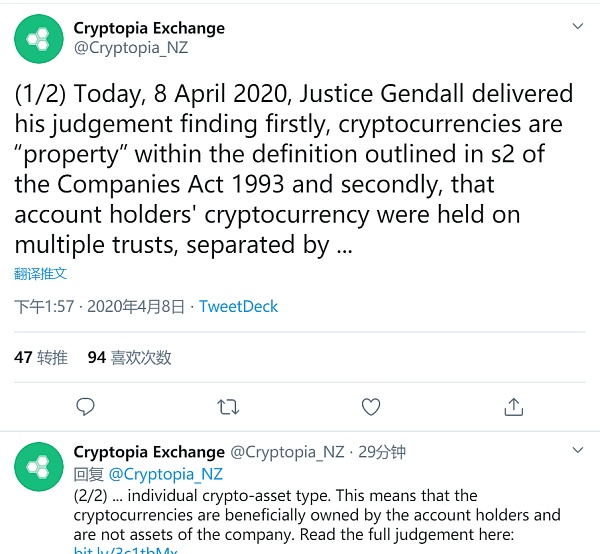Click the 回复 @Cryptopia_NZ mention link
The image size is (600, 554).
coord(165,474)
